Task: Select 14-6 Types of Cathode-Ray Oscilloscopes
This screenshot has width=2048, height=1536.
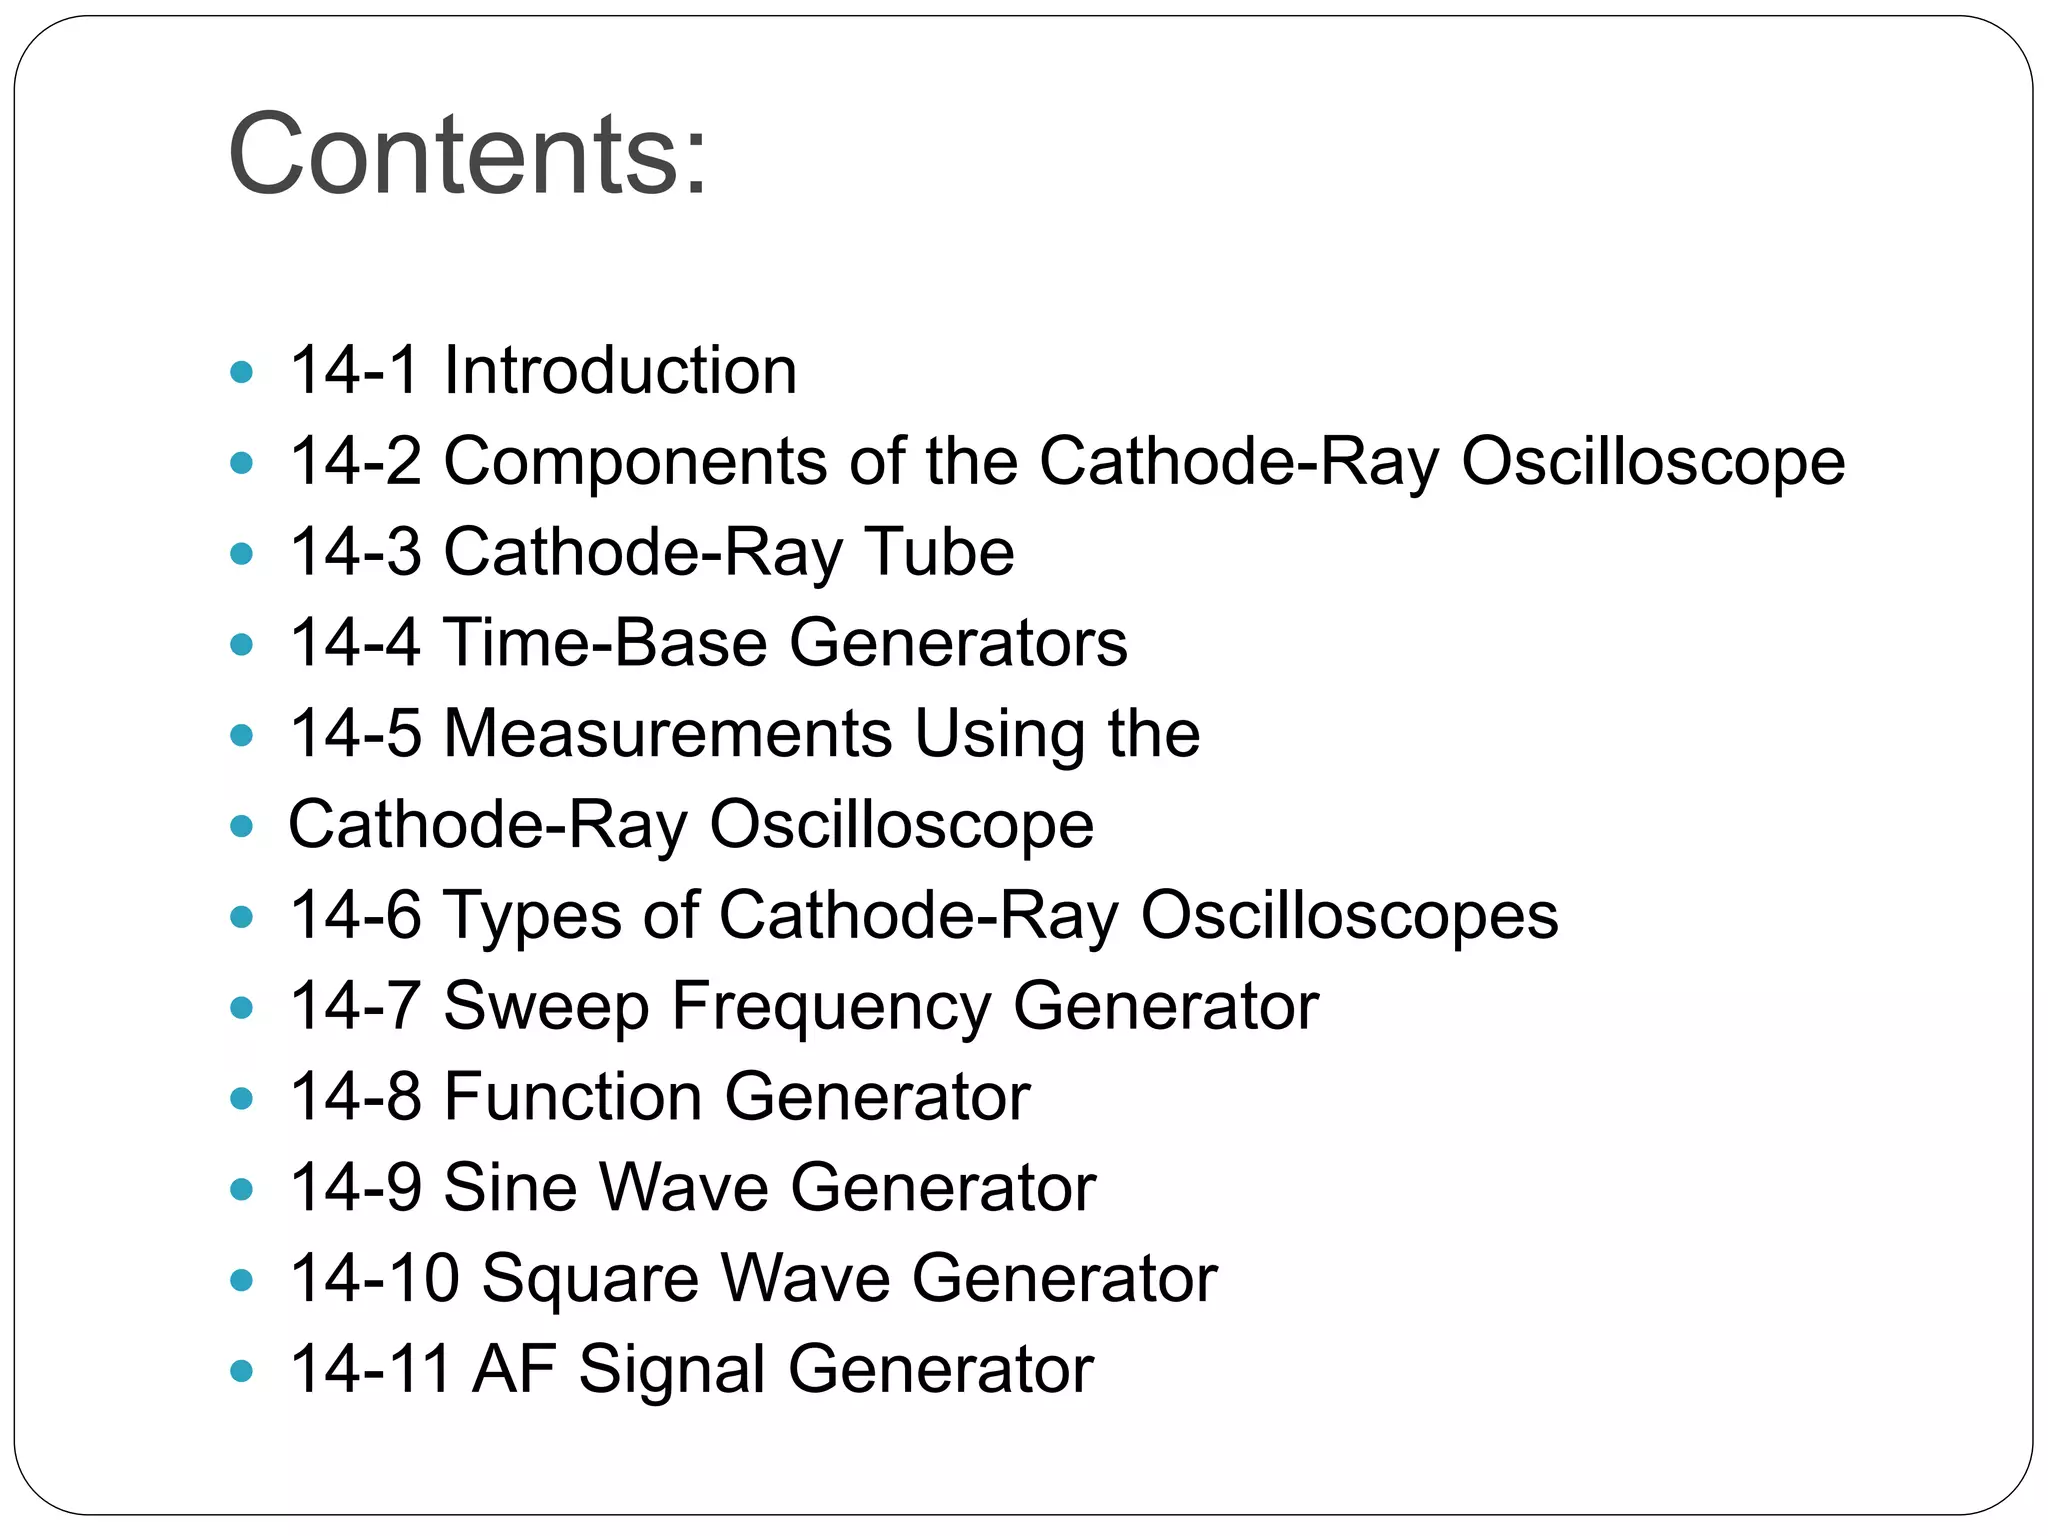Action: [x=924, y=916]
